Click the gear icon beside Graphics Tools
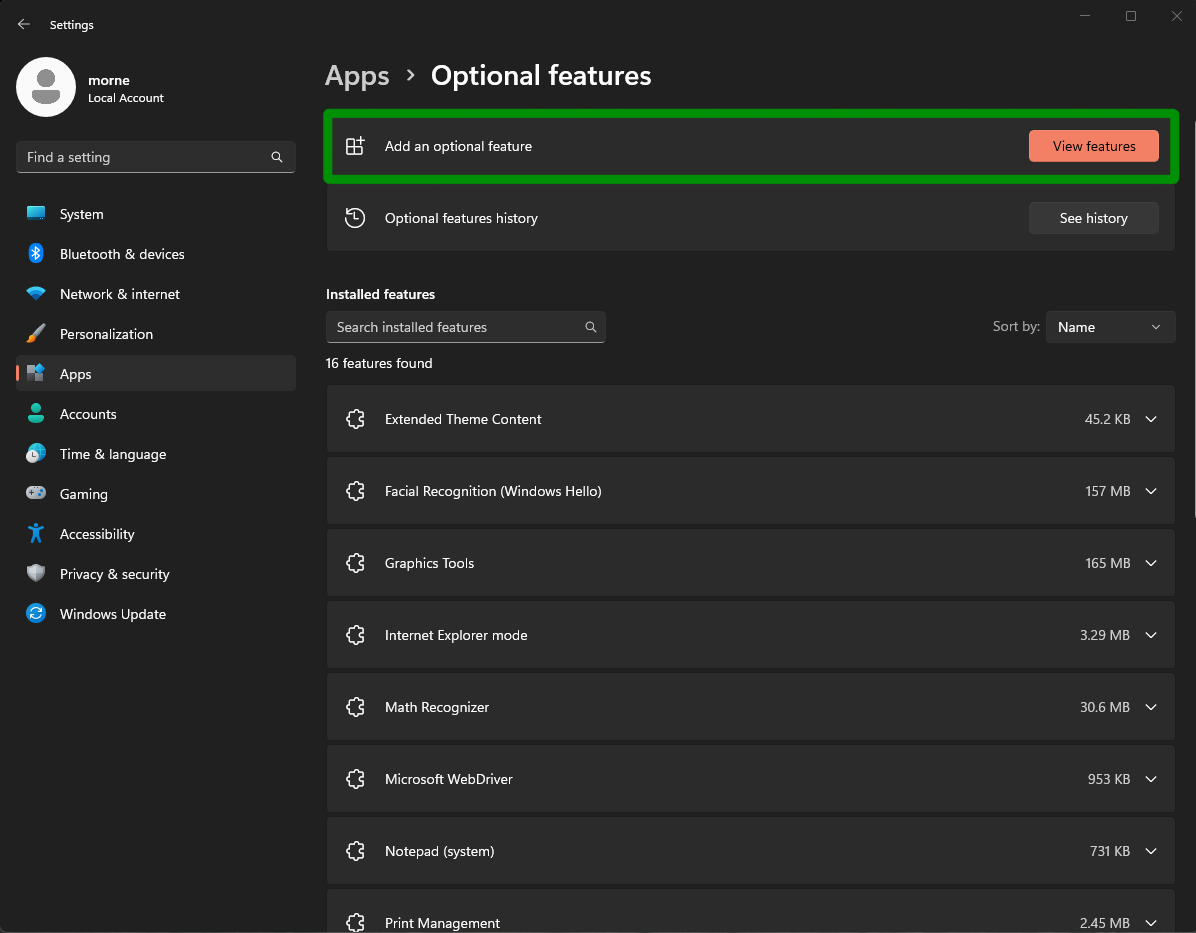This screenshot has height=933, width=1196. (355, 563)
